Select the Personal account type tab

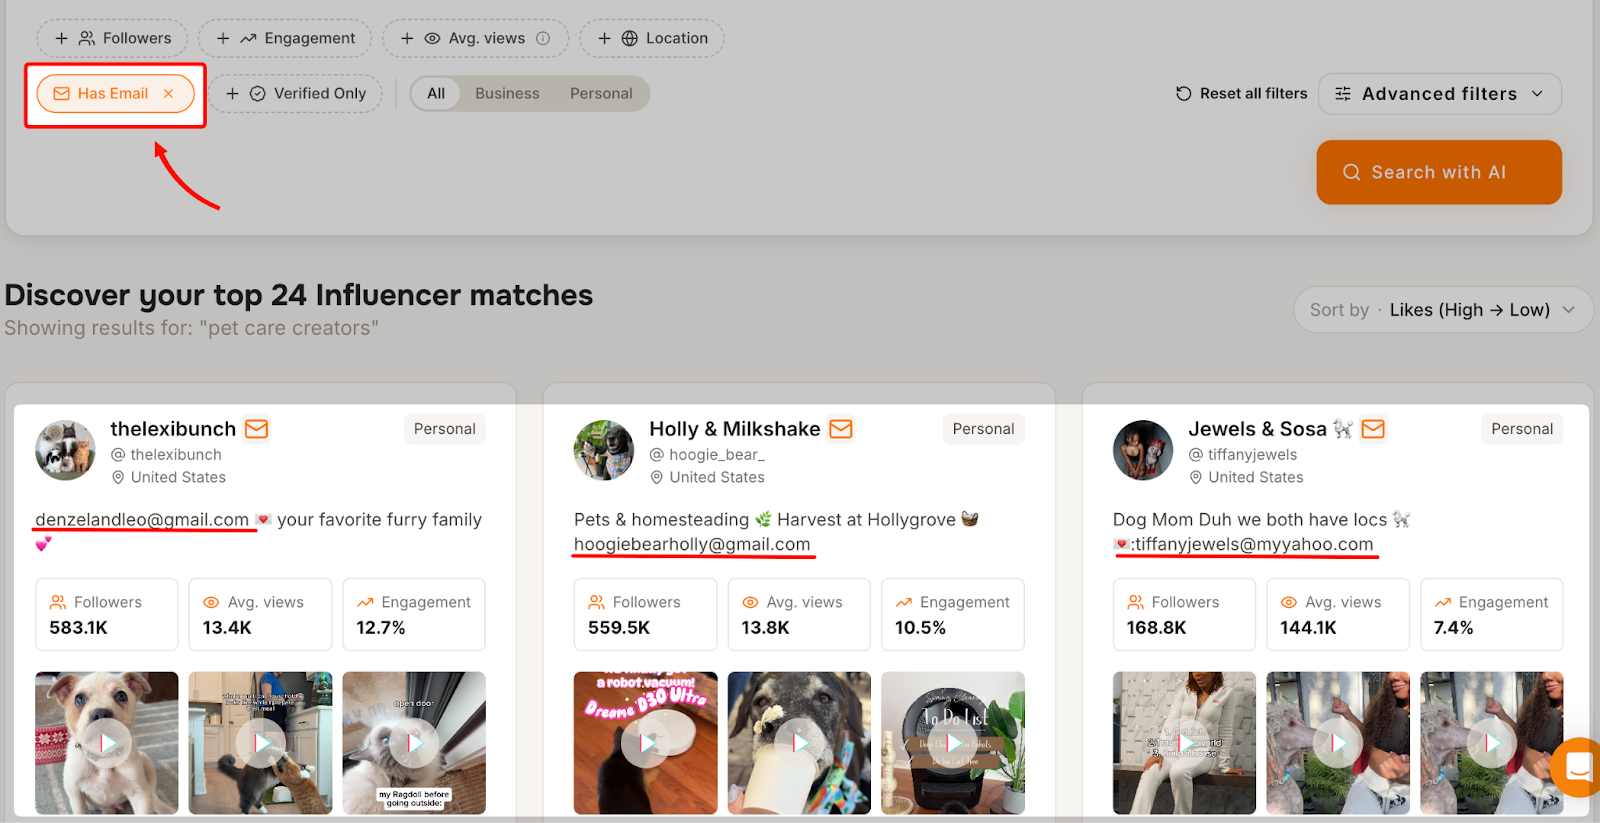(601, 94)
